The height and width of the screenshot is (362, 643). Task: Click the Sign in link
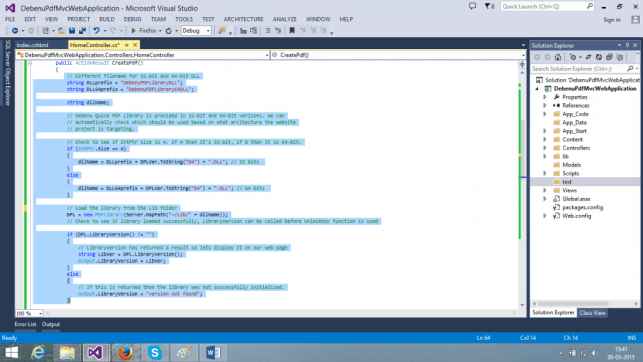[612, 20]
